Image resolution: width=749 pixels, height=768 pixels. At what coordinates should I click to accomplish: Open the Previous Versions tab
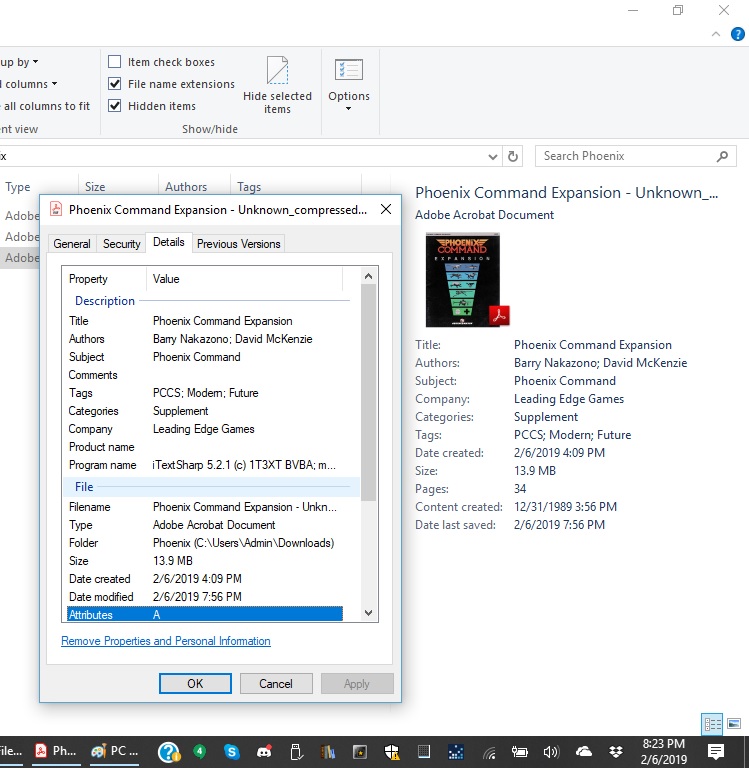tap(239, 243)
